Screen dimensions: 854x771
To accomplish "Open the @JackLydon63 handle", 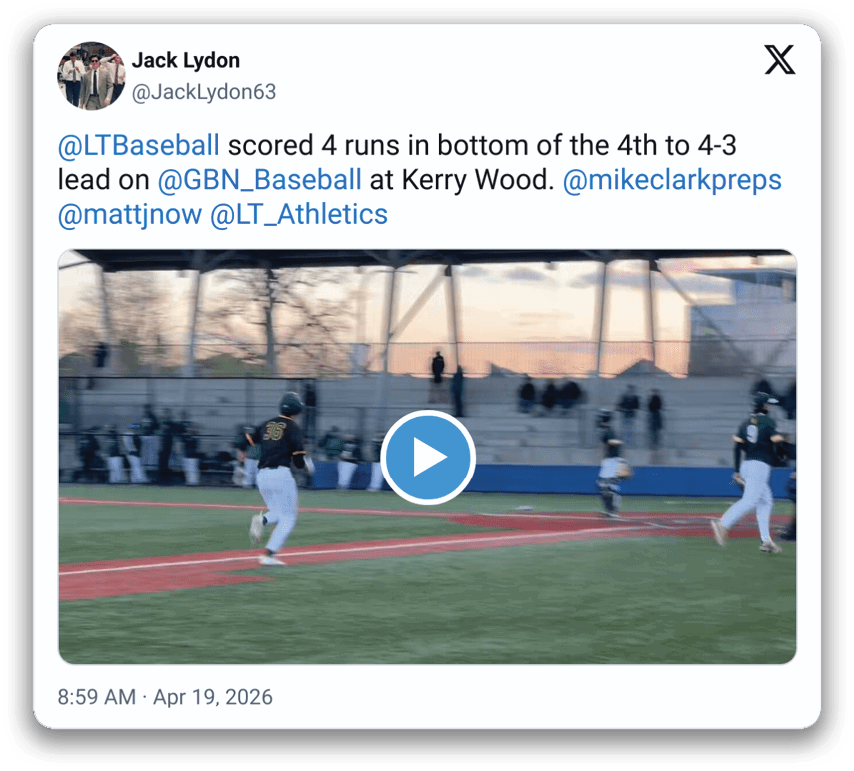I will 204,91.
